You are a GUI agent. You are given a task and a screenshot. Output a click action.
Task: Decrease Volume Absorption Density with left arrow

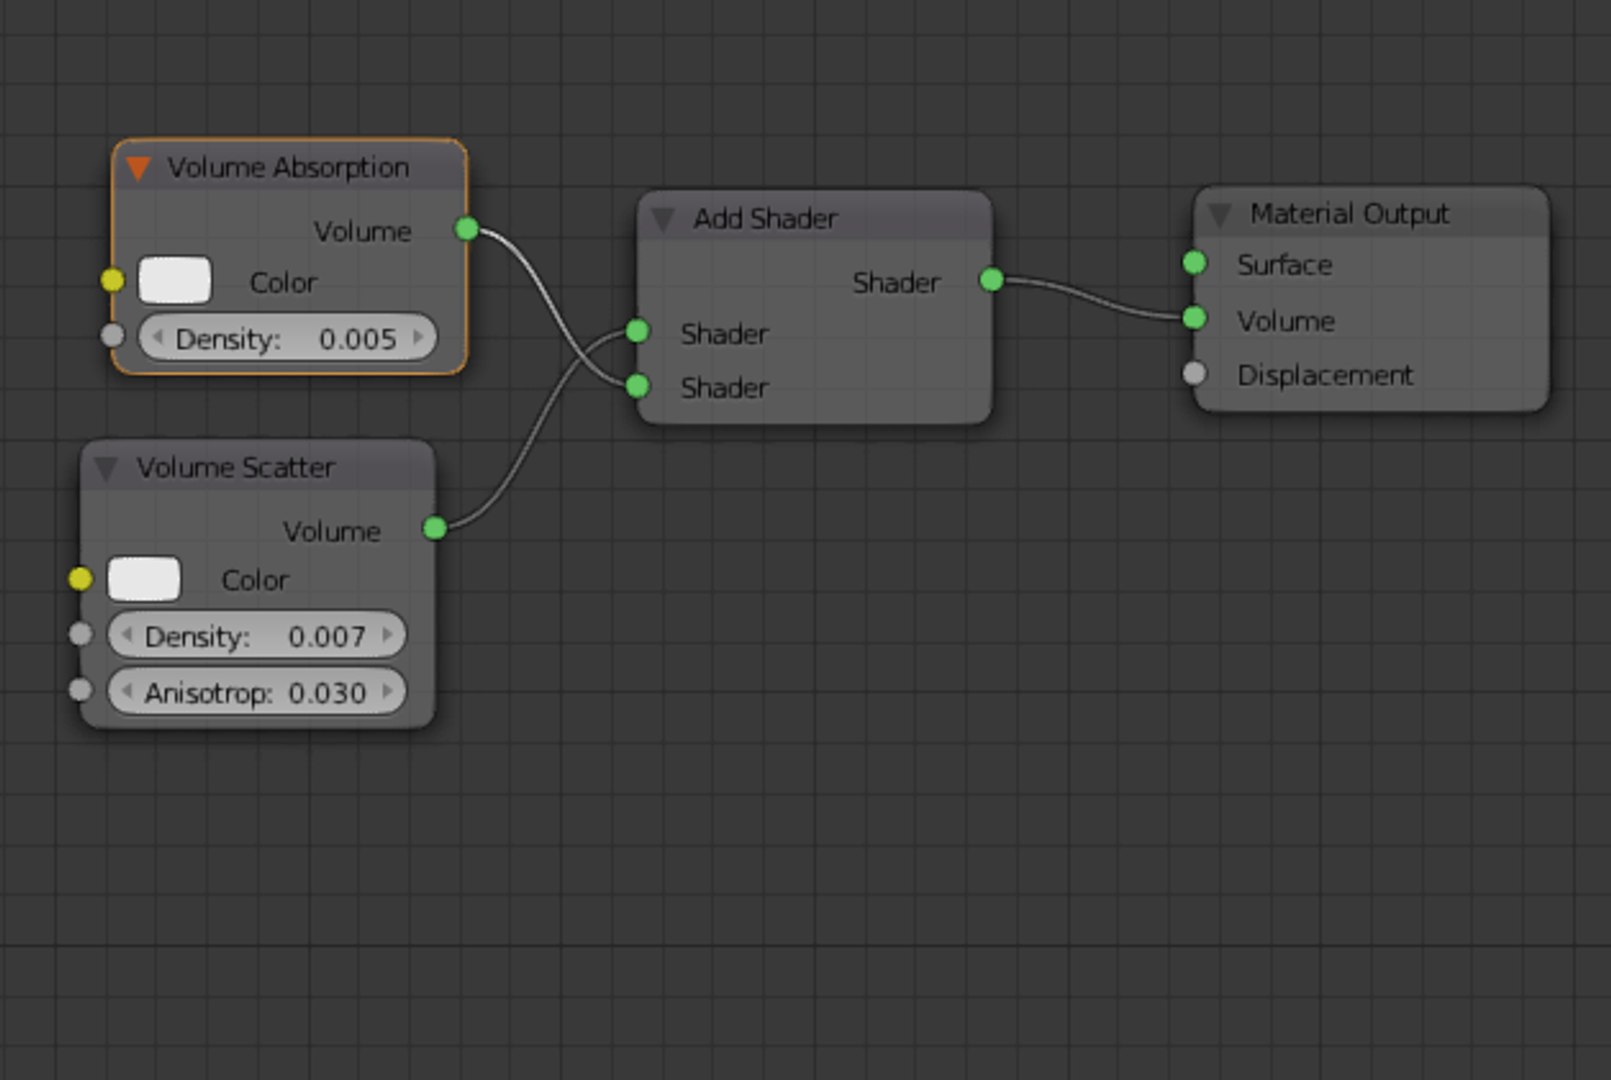(x=157, y=337)
